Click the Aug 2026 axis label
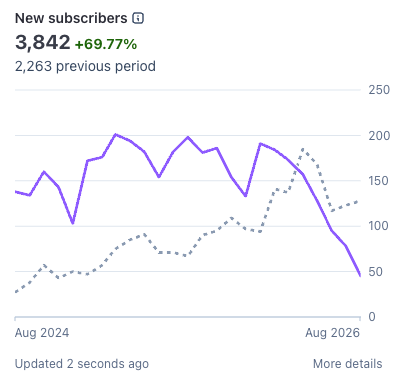Viewport: 401px width, 380px height. pyautogui.click(x=333, y=333)
